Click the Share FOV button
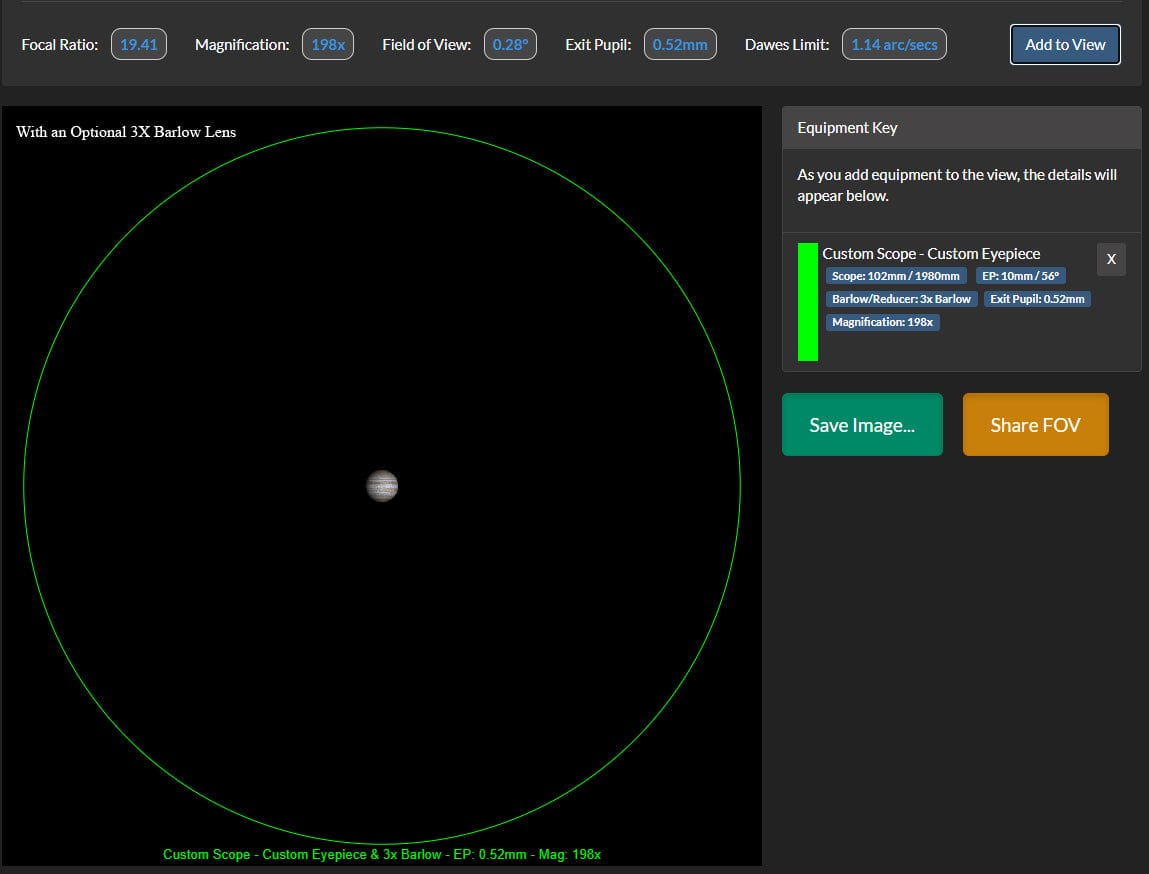 [1035, 424]
